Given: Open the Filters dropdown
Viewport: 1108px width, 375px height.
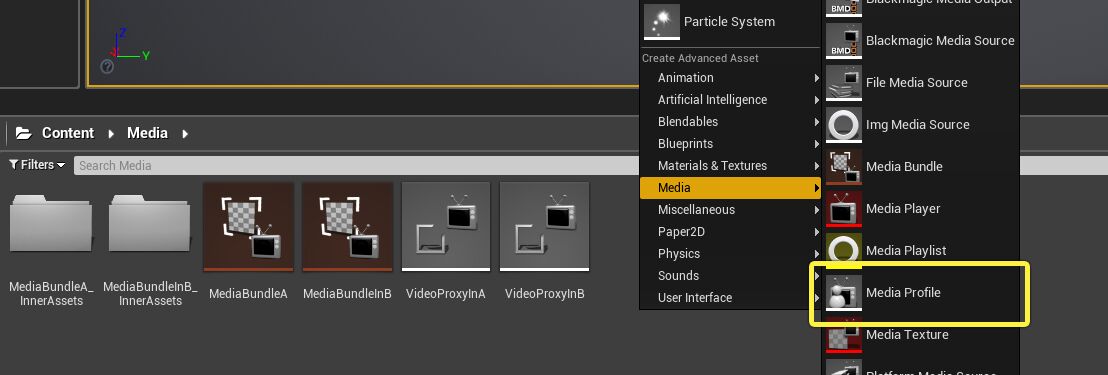Looking at the screenshot, I should pyautogui.click(x=37, y=165).
